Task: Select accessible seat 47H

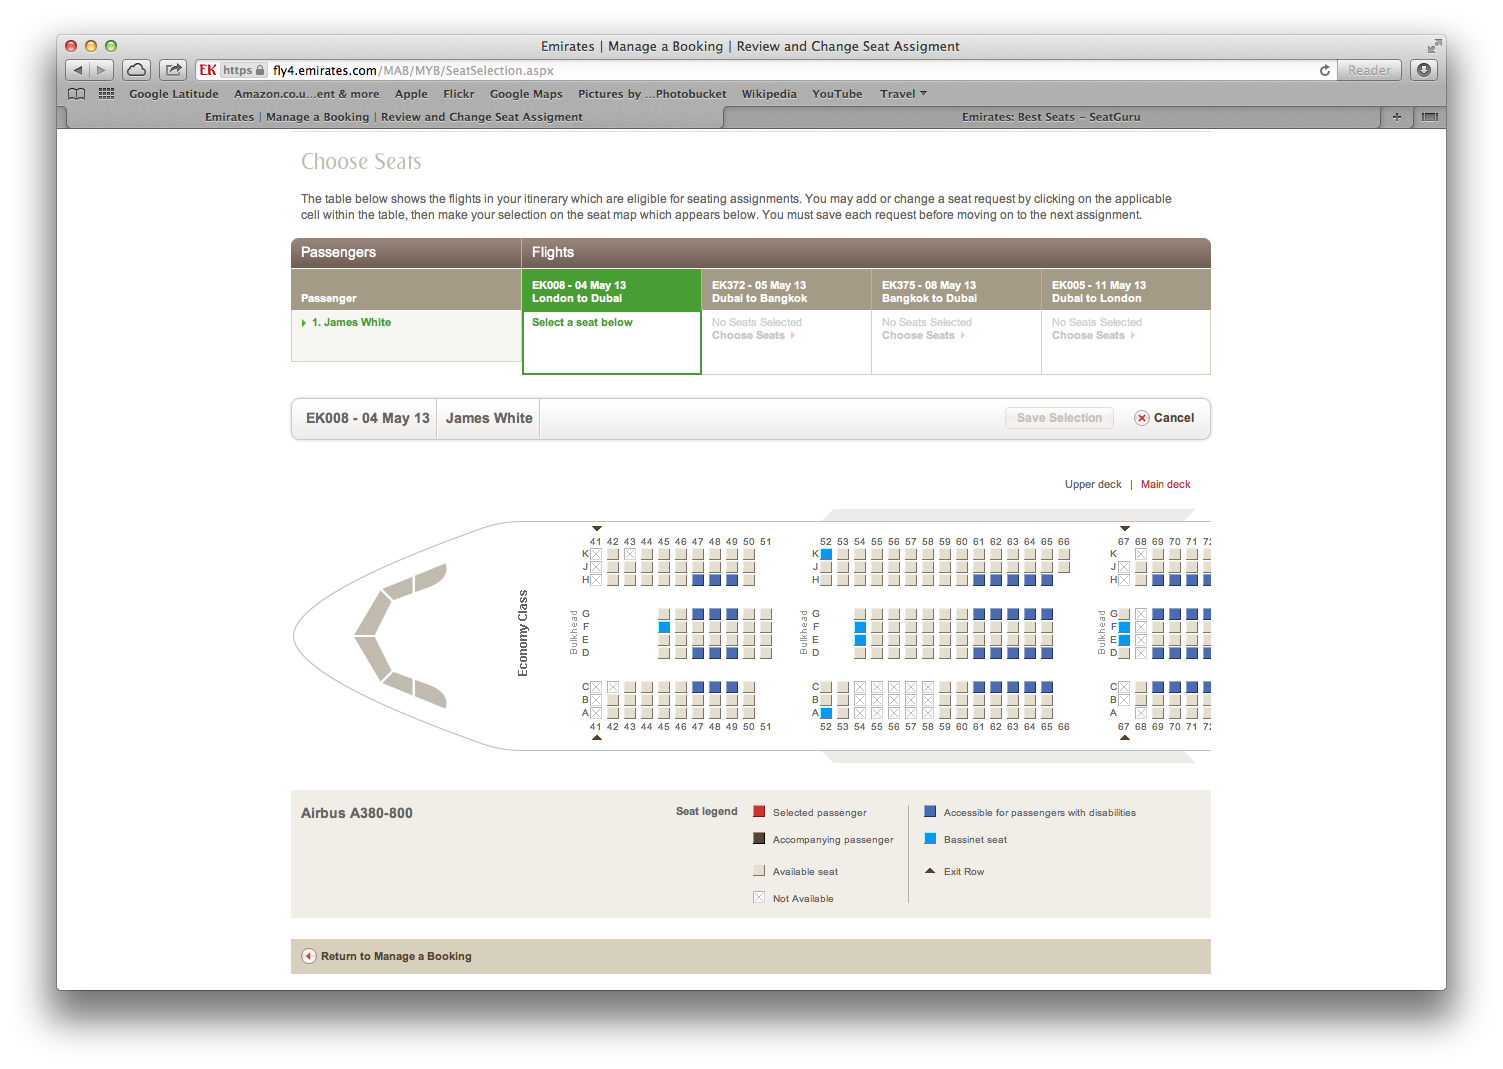Action: pos(698,580)
